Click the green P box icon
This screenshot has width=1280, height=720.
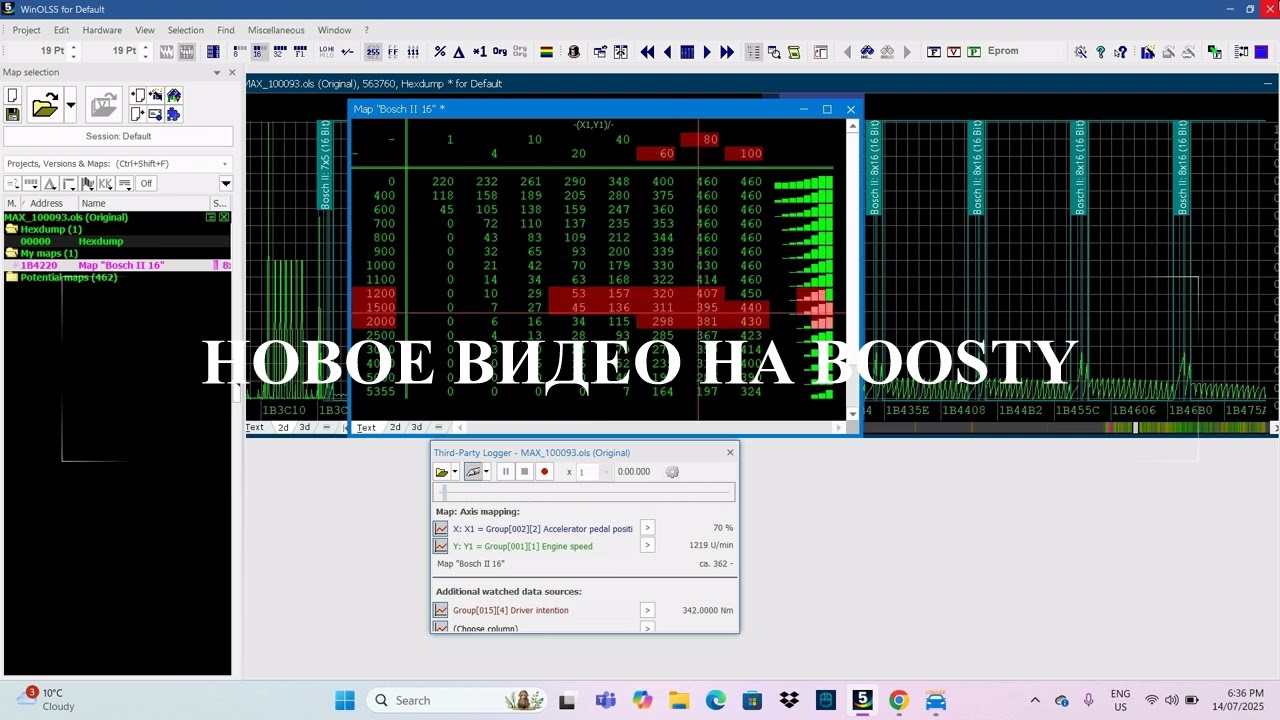pyautogui.click(x=974, y=52)
